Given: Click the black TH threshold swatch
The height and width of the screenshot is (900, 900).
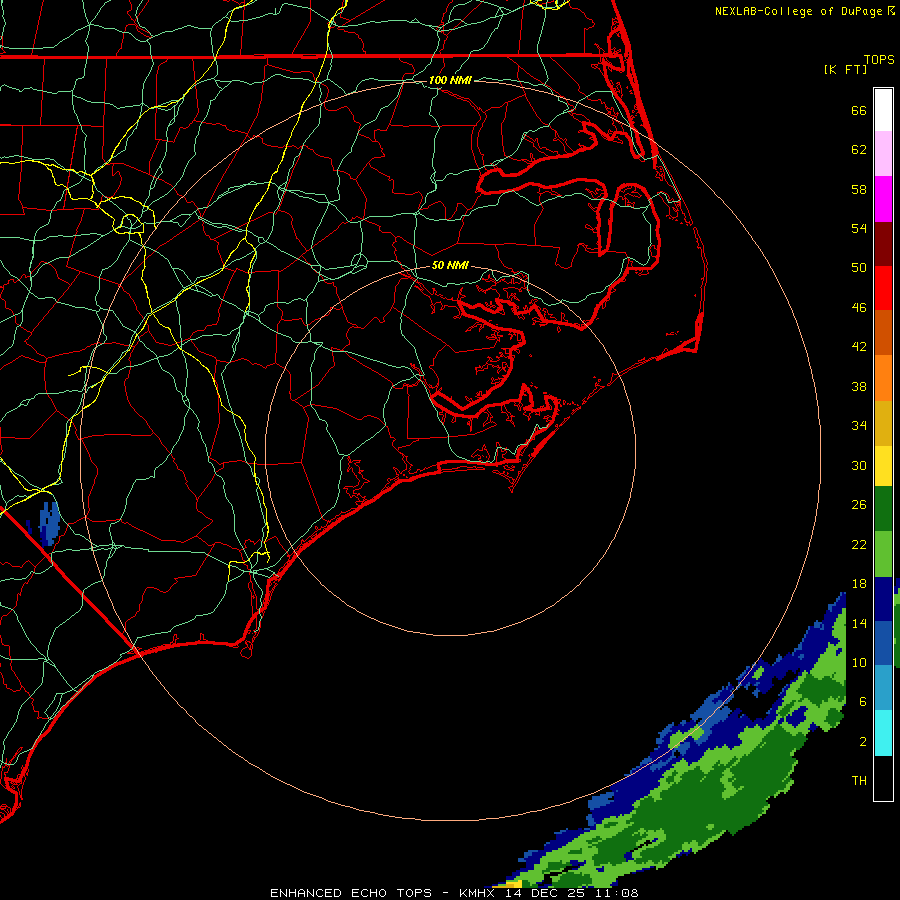Looking at the screenshot, I should (883, 778).
